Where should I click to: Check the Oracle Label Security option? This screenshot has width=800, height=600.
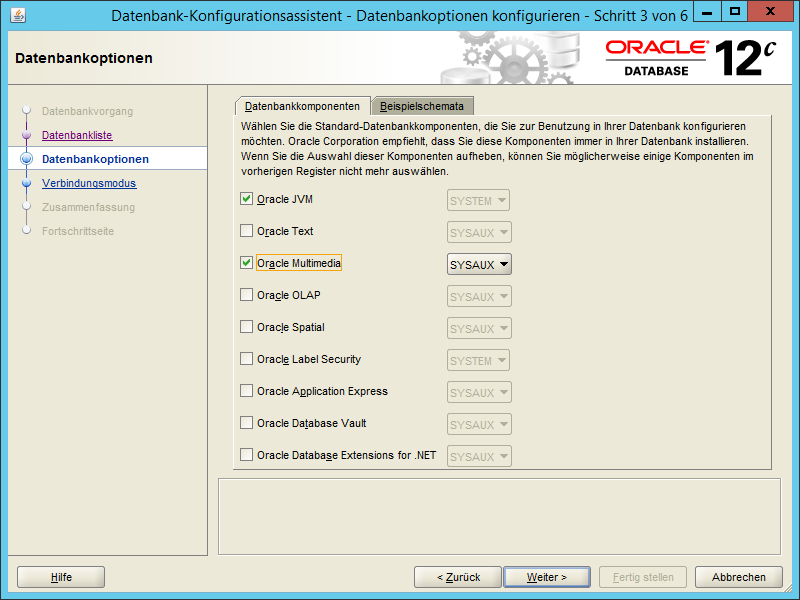[x=246, y=359]
